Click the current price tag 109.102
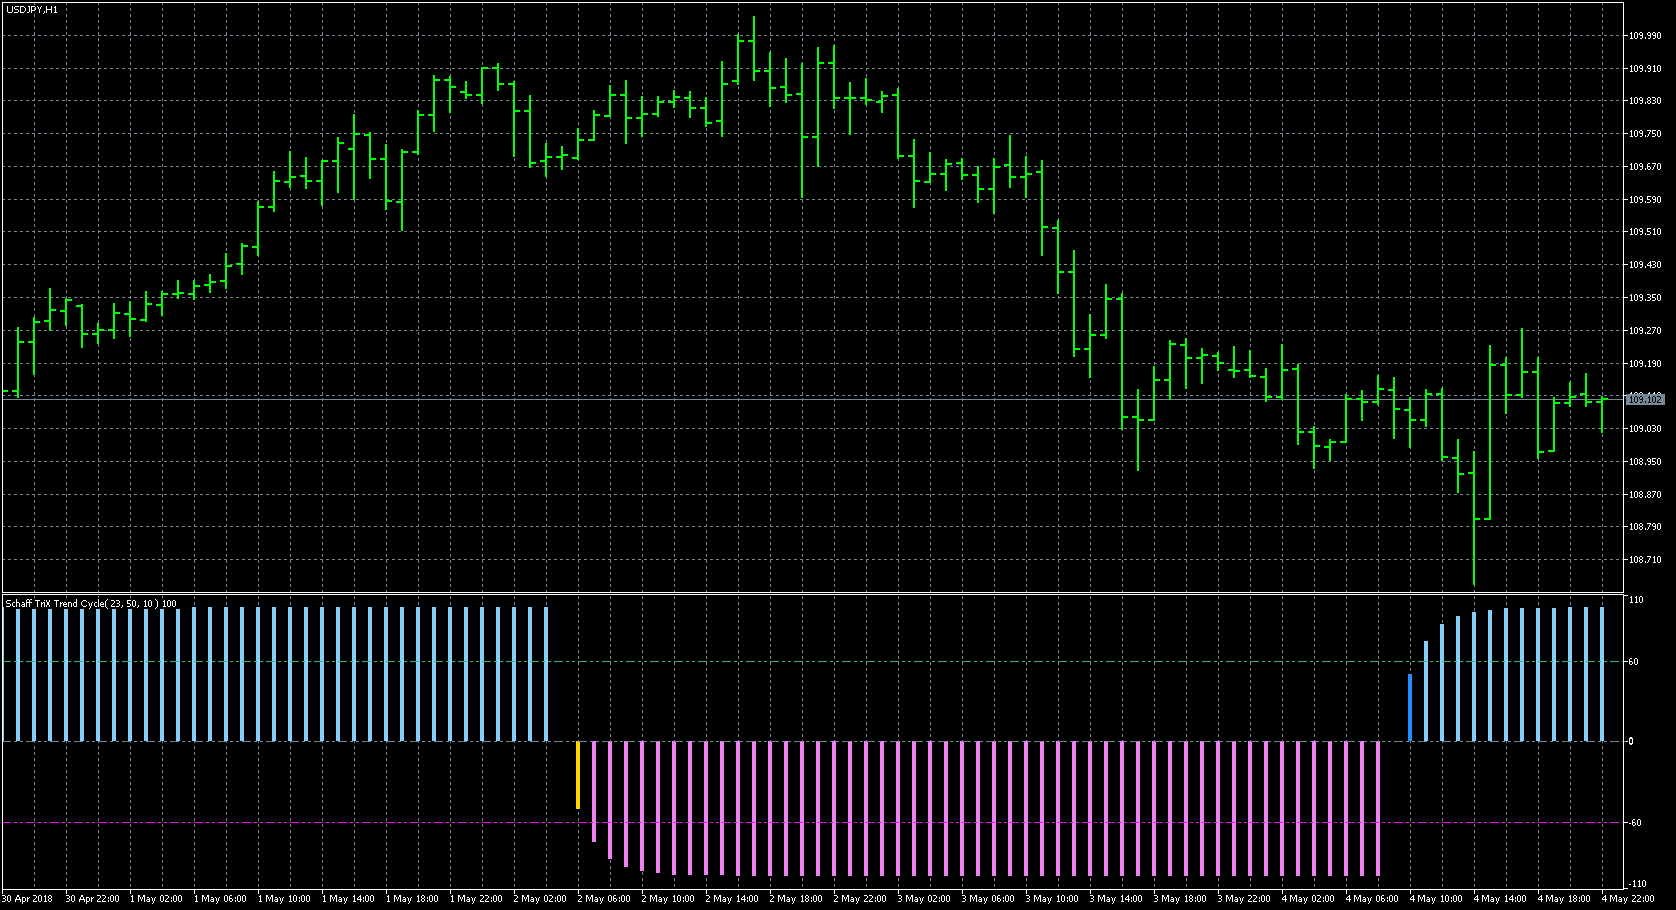1676x910 pixels. coord(1645,399)
